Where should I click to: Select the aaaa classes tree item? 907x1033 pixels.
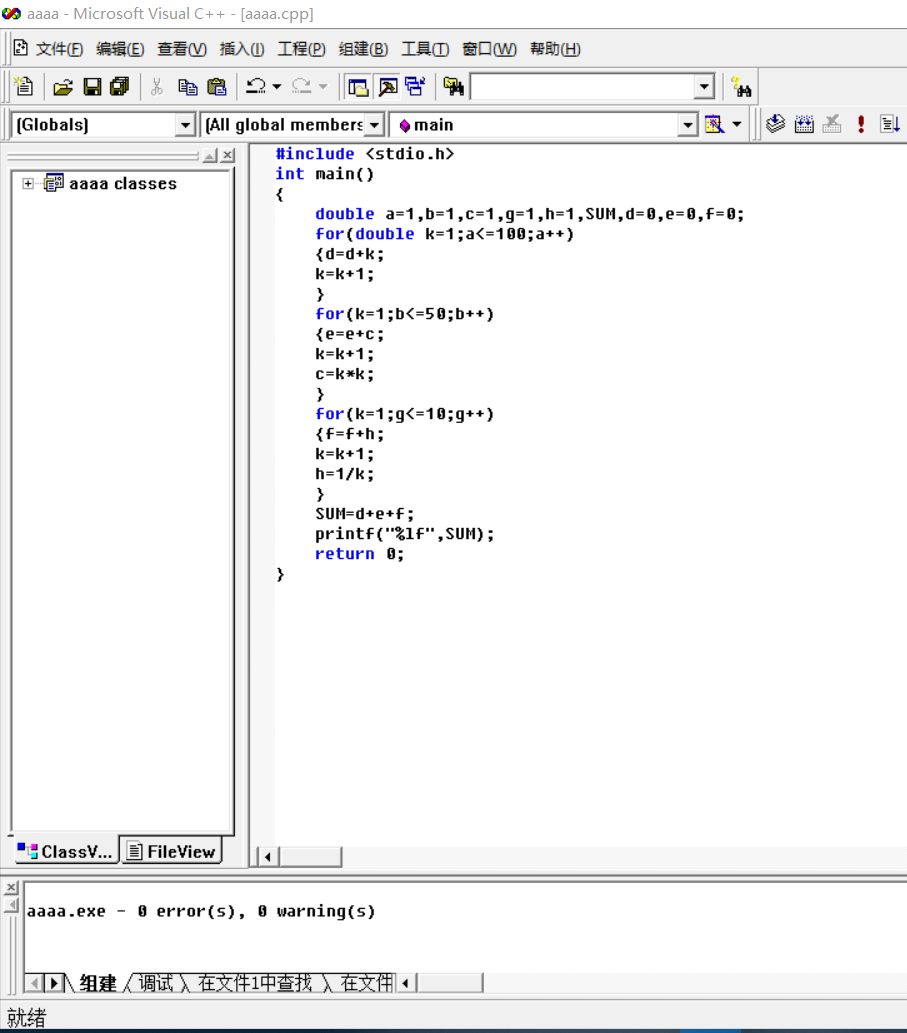123,184
